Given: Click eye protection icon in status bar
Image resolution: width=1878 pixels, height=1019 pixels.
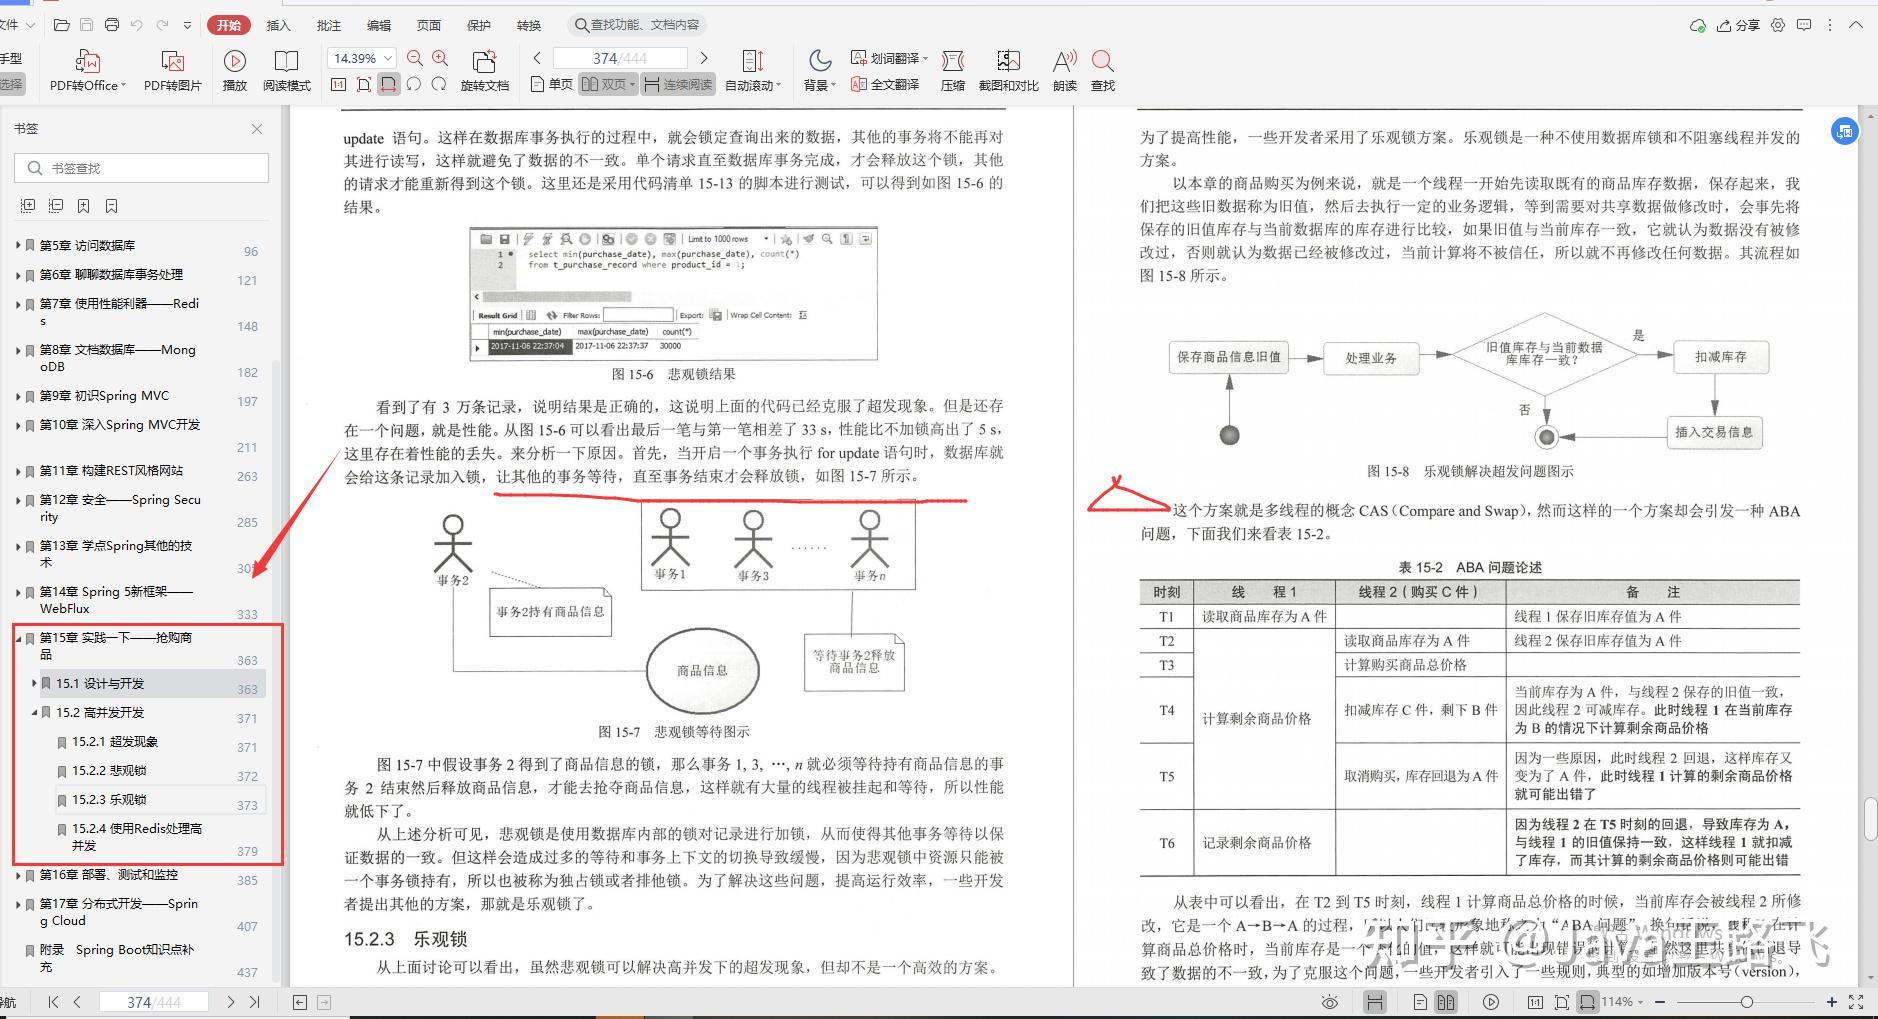Looking at the screenshot, I should 1330,1002.
